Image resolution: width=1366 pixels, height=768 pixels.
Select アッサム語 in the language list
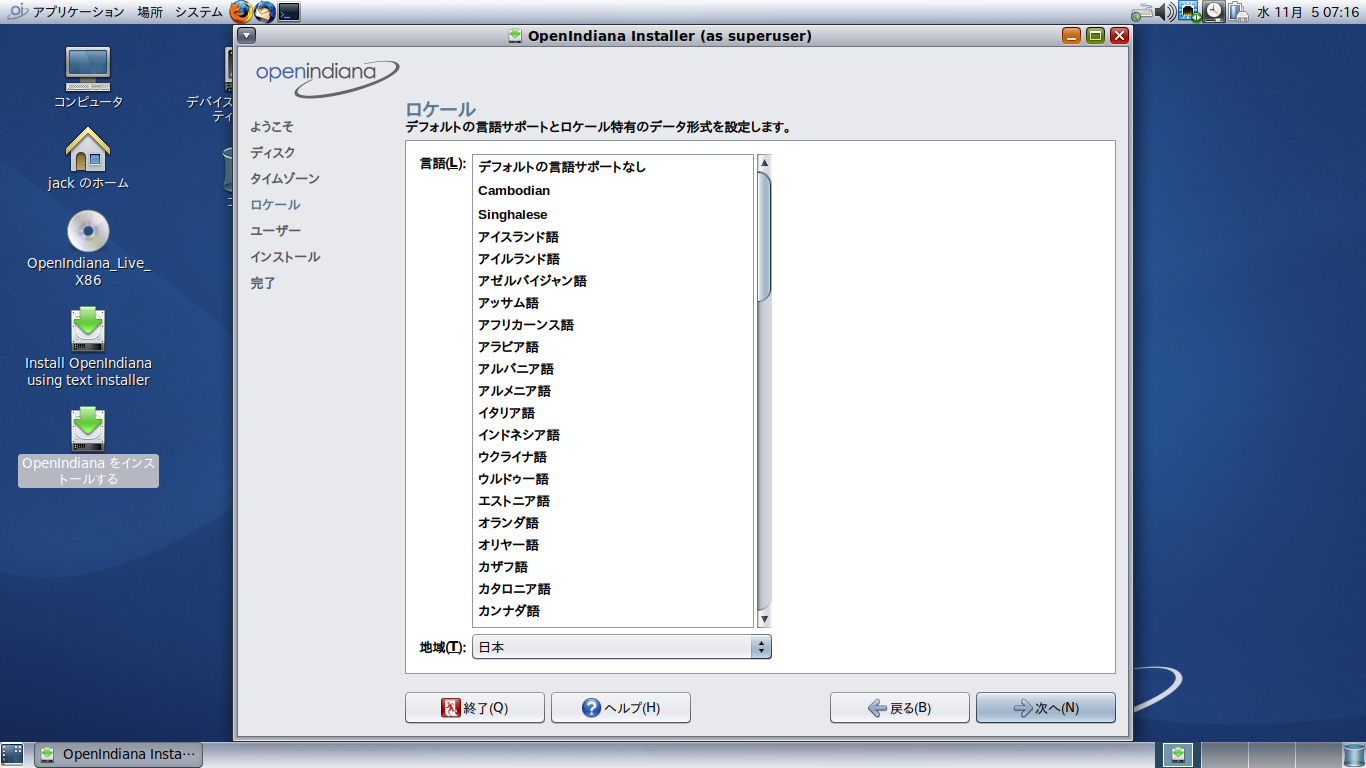point(613,303)
